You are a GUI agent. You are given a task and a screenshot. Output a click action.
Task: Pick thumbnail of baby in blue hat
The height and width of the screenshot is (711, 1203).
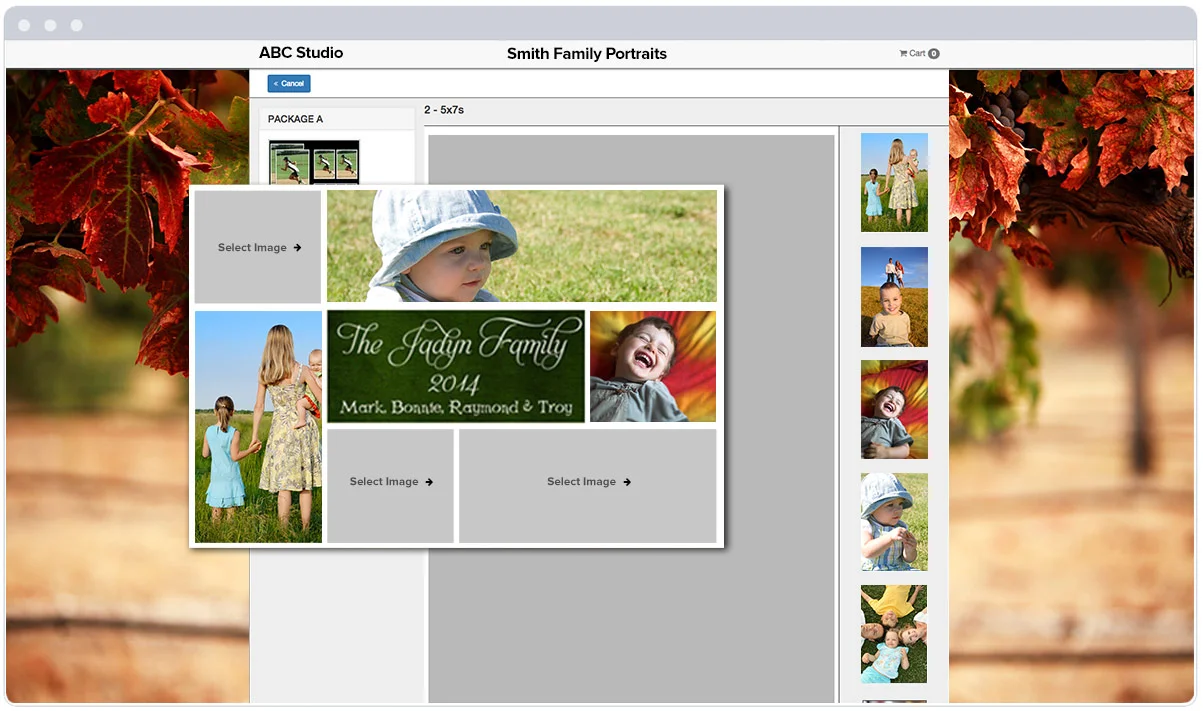894,522
